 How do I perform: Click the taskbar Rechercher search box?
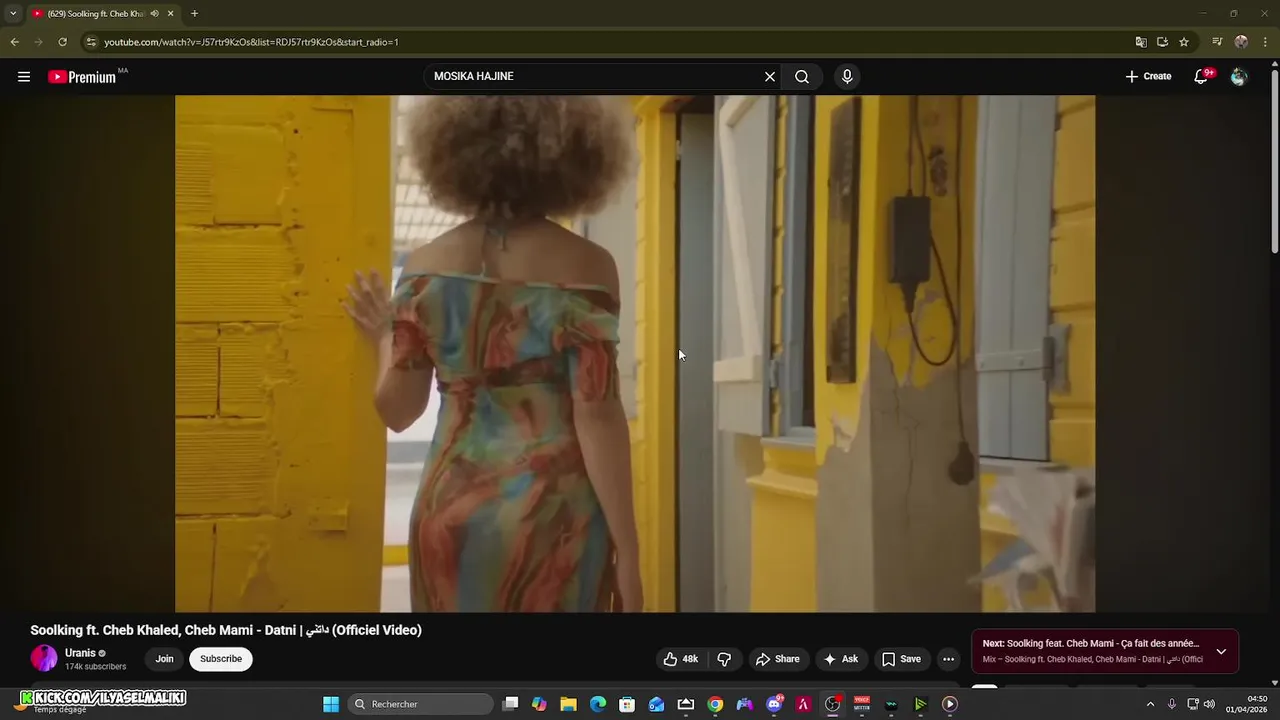pos(421,704)
